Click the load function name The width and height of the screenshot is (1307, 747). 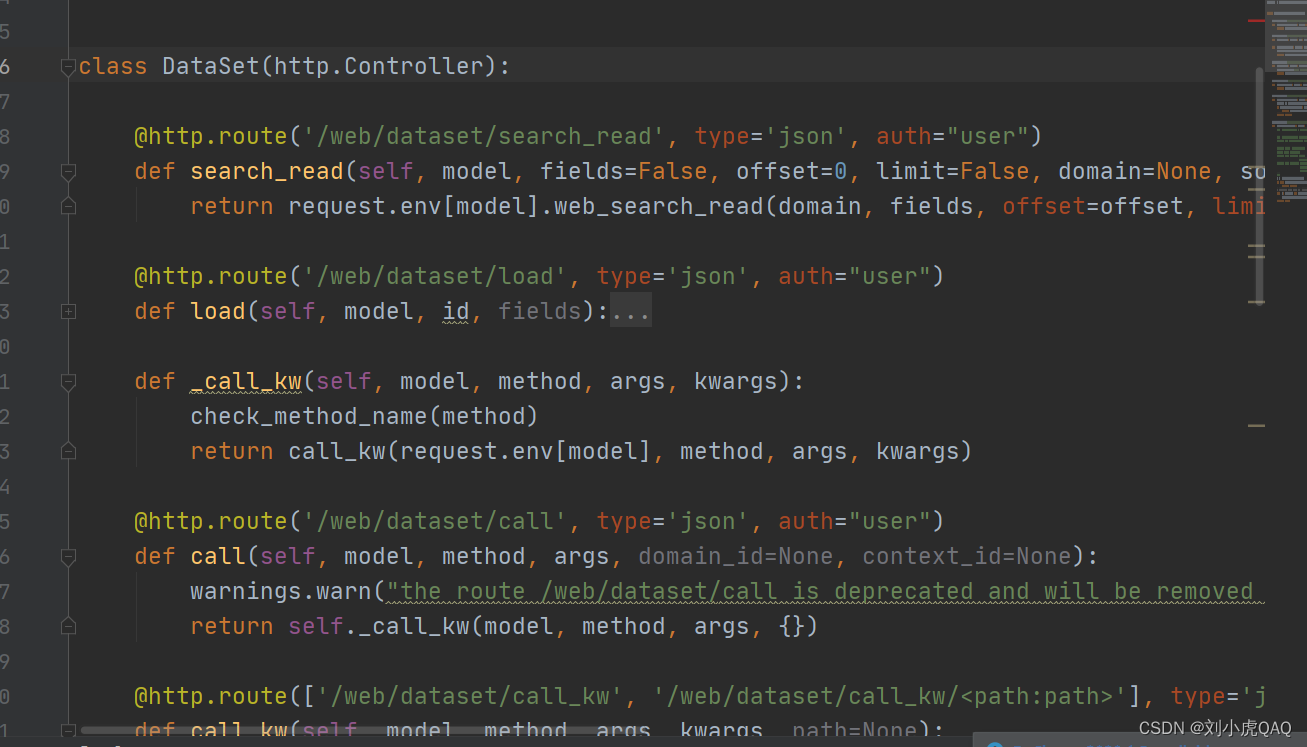tap(218, 312)
